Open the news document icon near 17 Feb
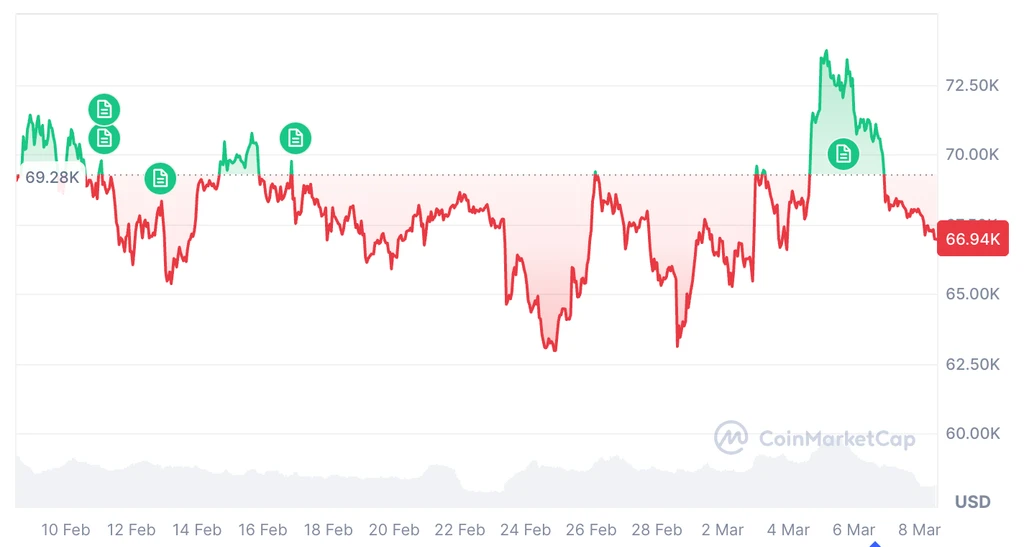The height and width of the screenshot is (547, 1024). (x=295, y=138)
